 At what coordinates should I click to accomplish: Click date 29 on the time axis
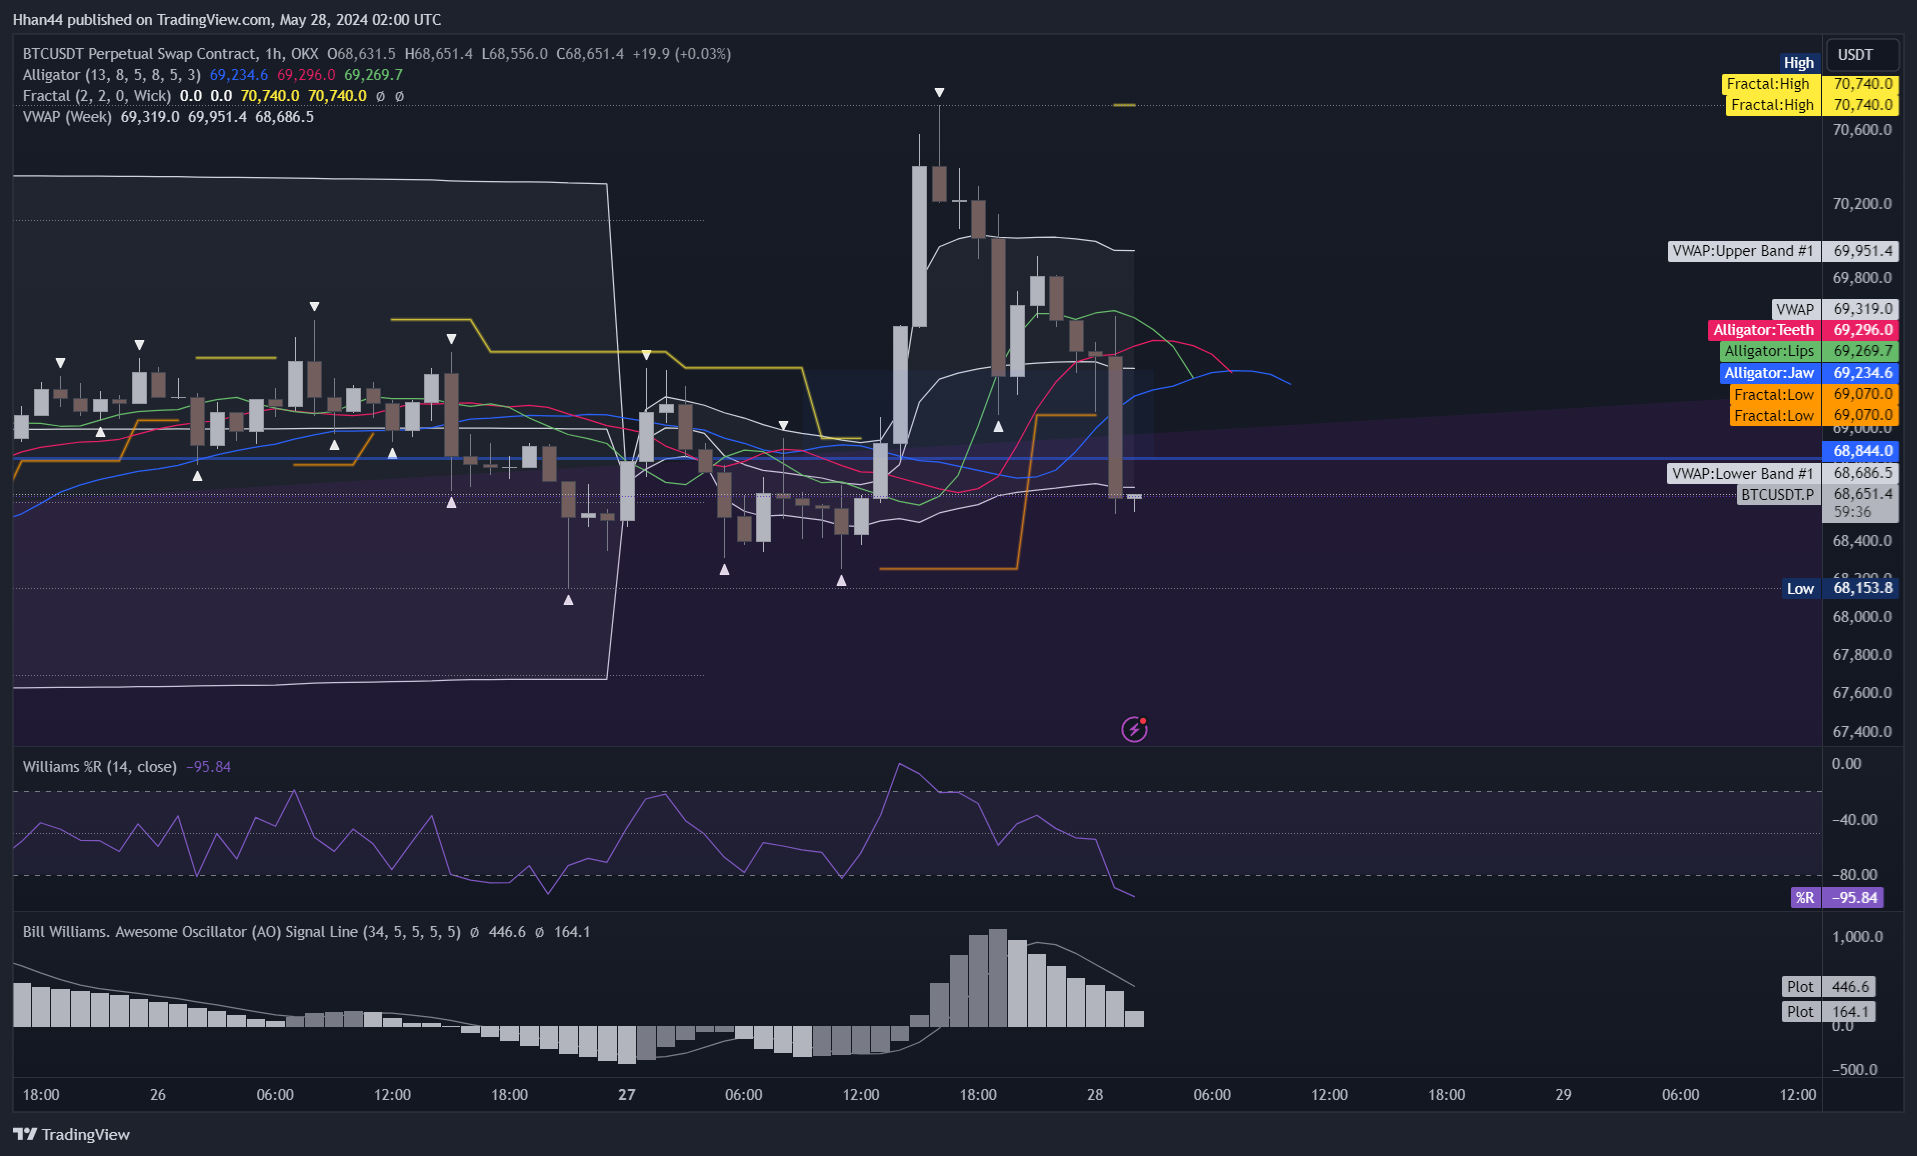point(1563,1095)
